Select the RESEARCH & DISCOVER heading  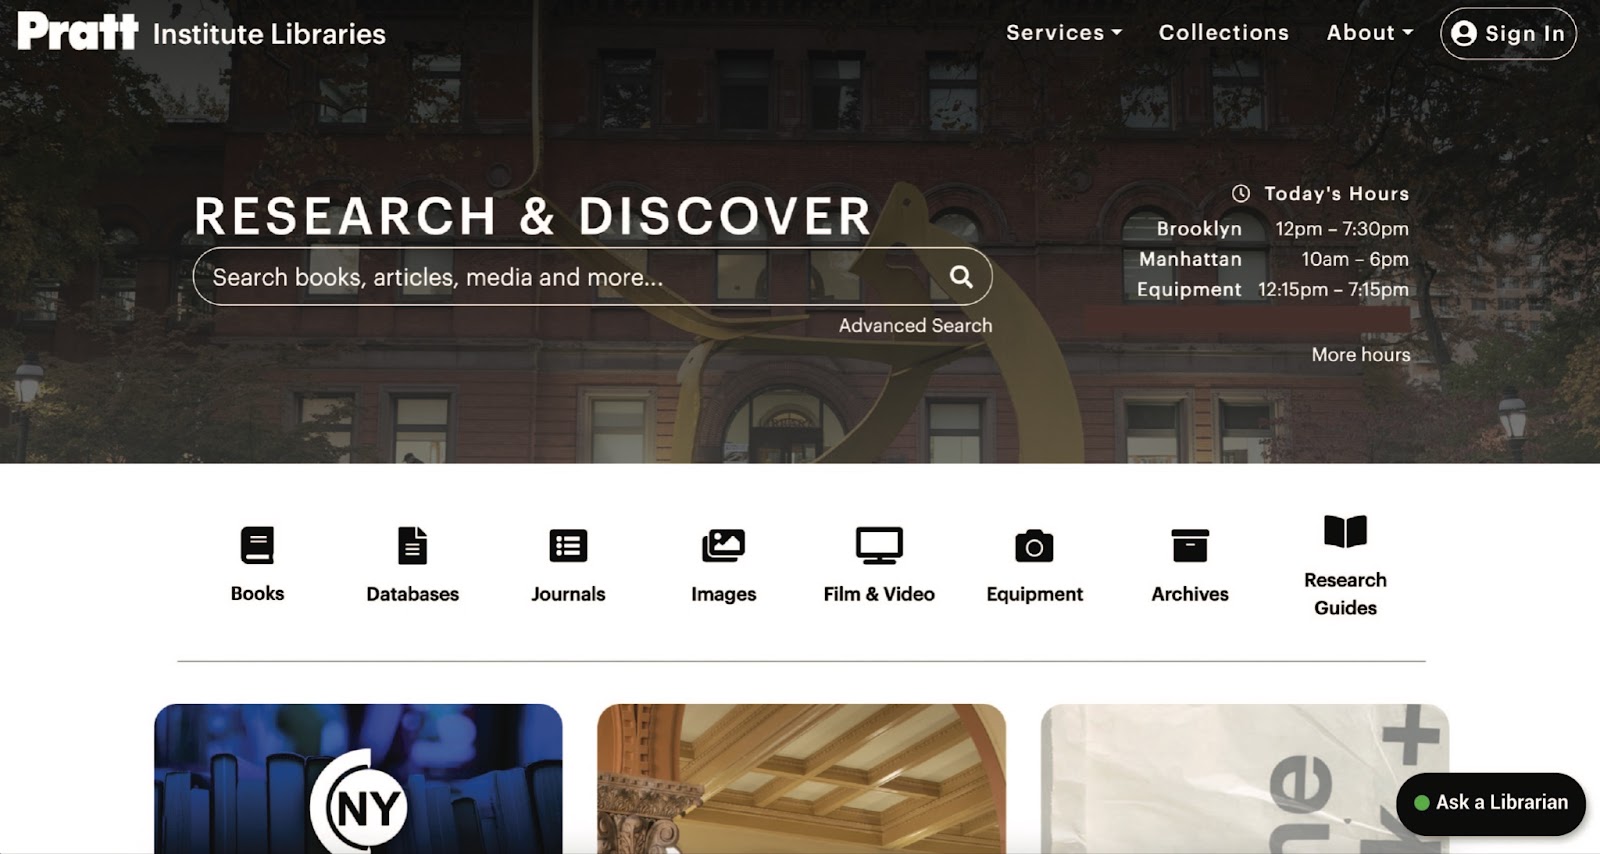(x=533, y=216)
